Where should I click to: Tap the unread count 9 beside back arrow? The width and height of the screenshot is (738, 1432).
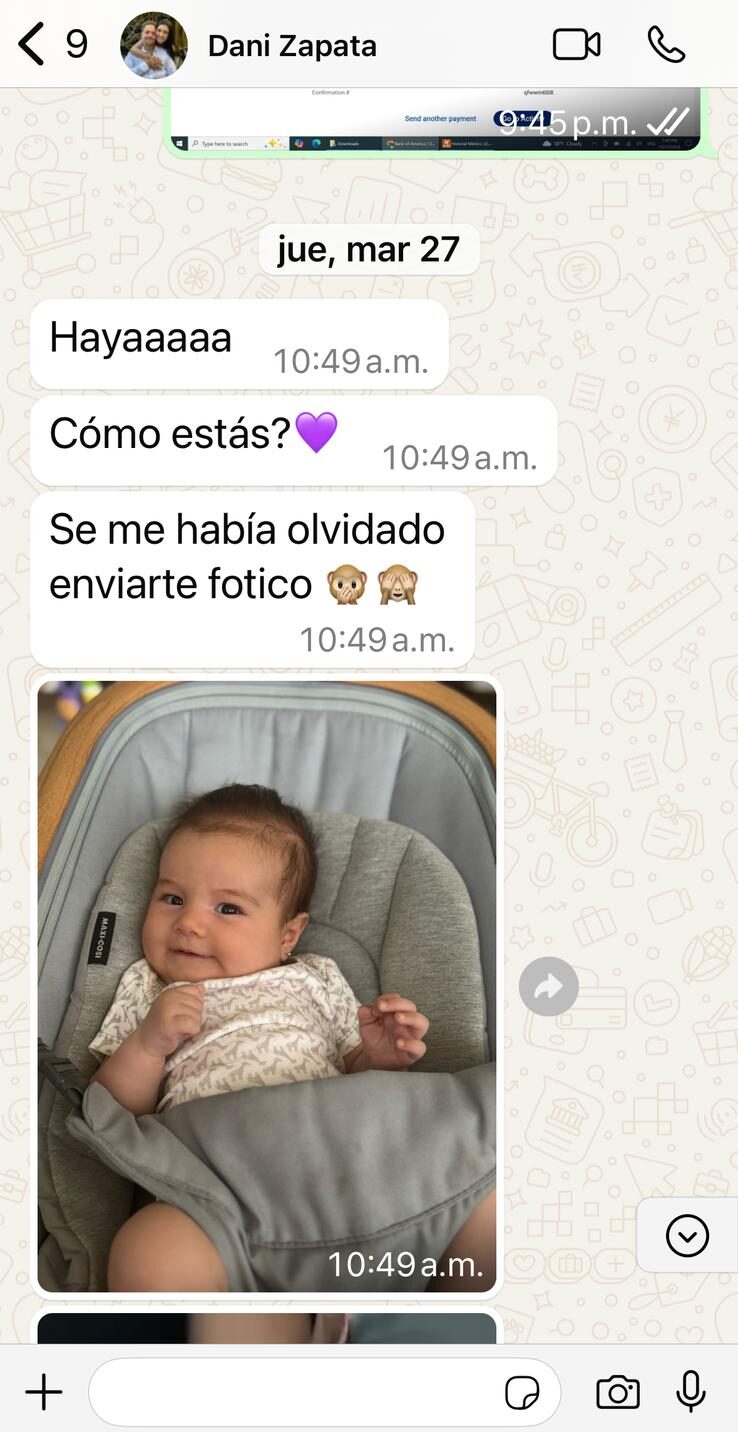[77, 45]
